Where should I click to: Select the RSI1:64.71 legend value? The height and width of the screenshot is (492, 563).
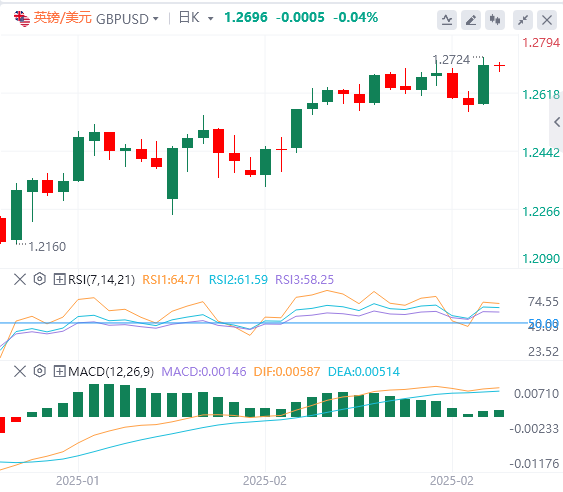point(171,279)
